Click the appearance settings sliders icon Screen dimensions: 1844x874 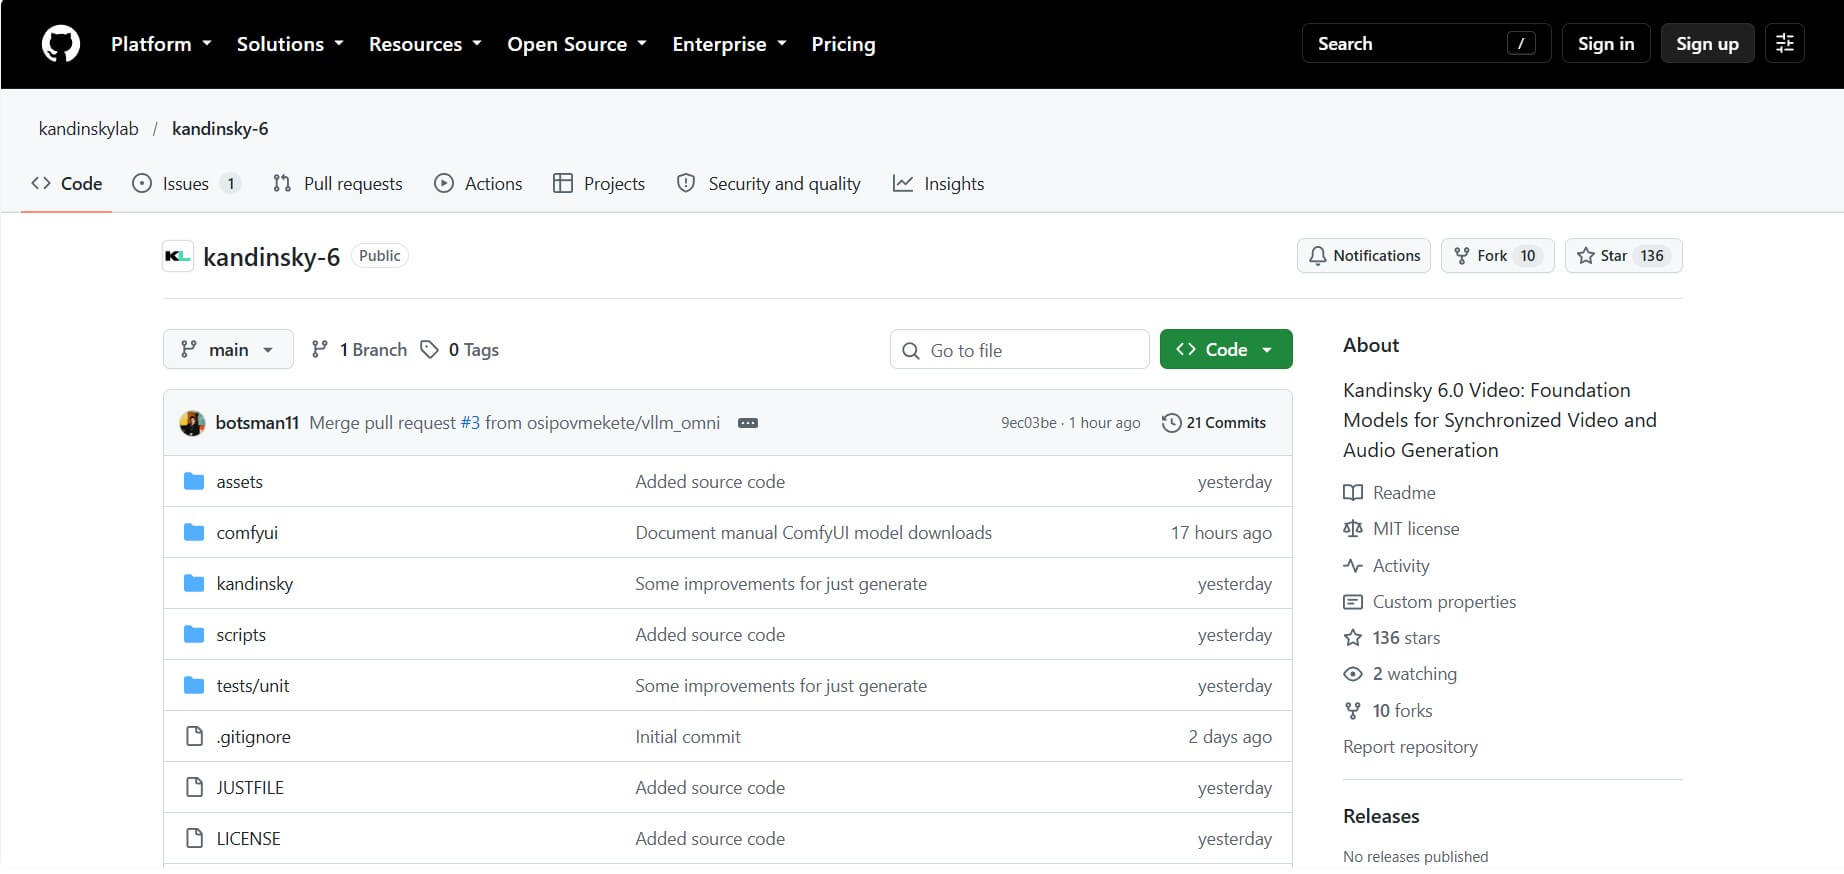(x=1785, y=43)
